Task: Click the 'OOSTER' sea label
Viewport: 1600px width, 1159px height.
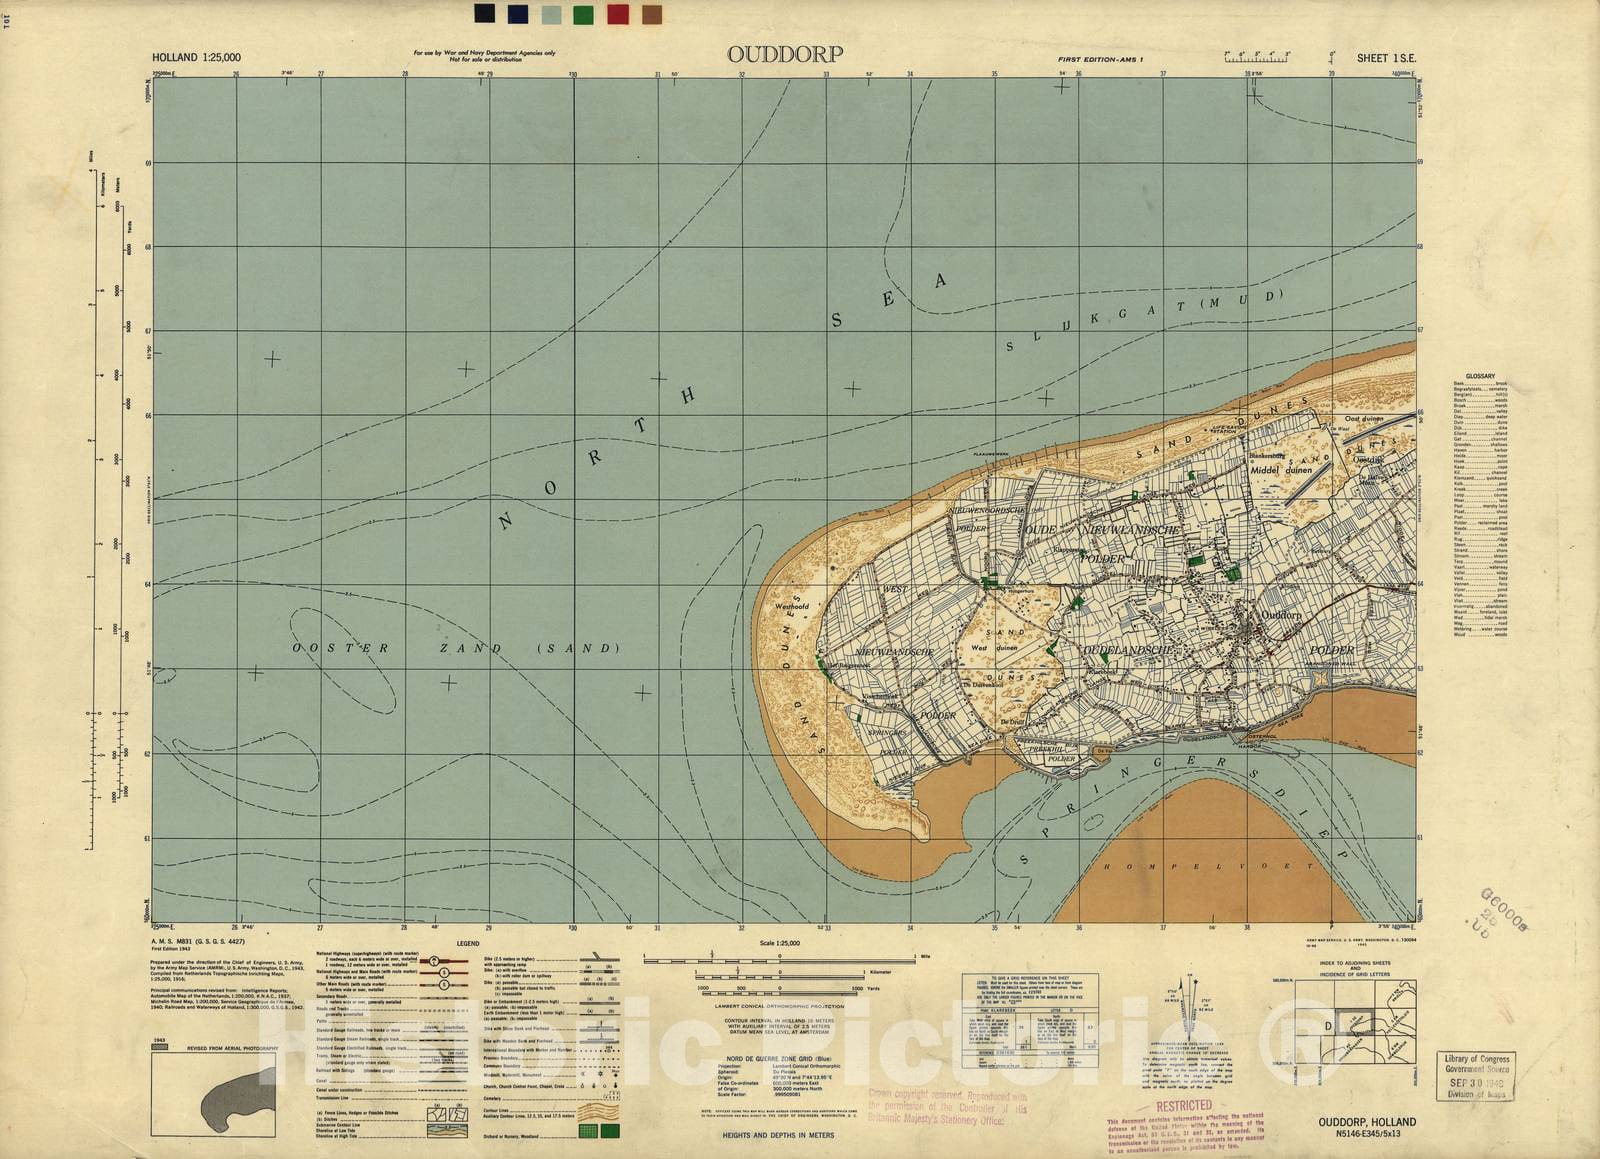Action: pos(340,649)
